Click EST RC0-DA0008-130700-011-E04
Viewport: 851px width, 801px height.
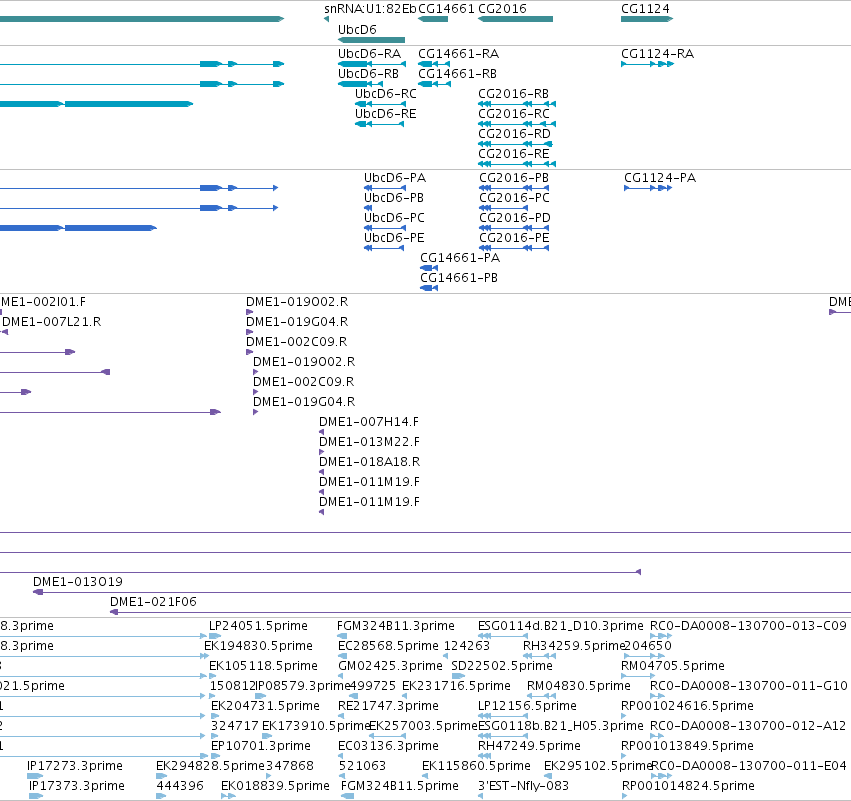point(662,777)
